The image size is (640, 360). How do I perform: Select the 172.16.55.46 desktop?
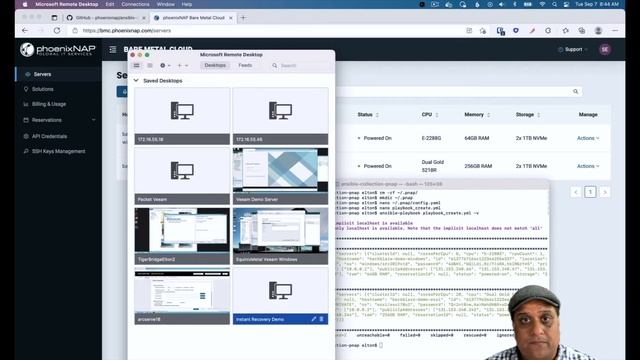click(x=280, y=116)
